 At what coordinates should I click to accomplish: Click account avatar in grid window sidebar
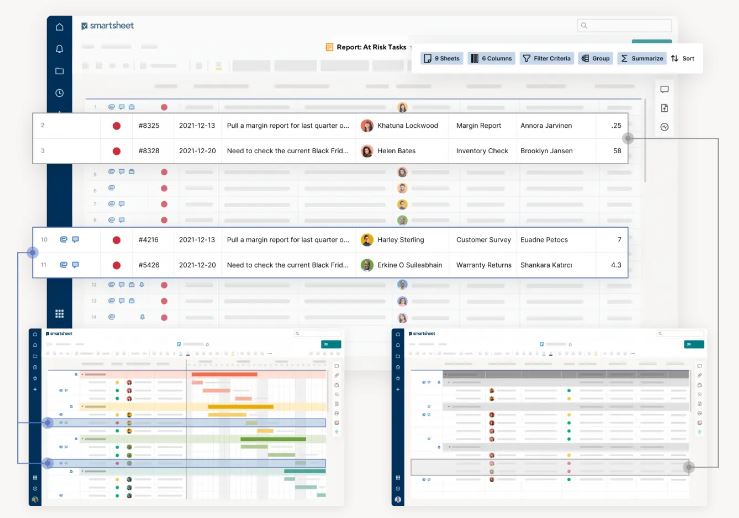click(x=398, y=499)
